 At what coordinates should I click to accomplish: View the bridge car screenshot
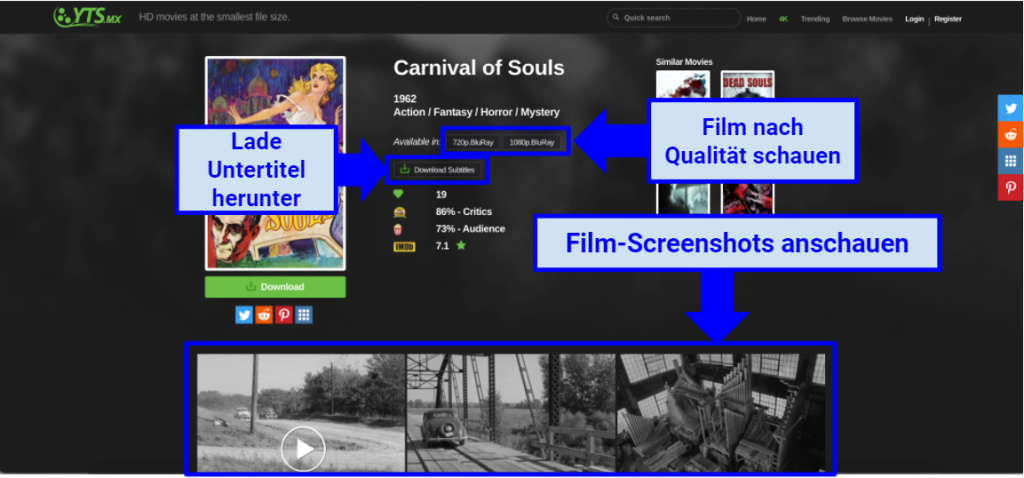(511, 413)
